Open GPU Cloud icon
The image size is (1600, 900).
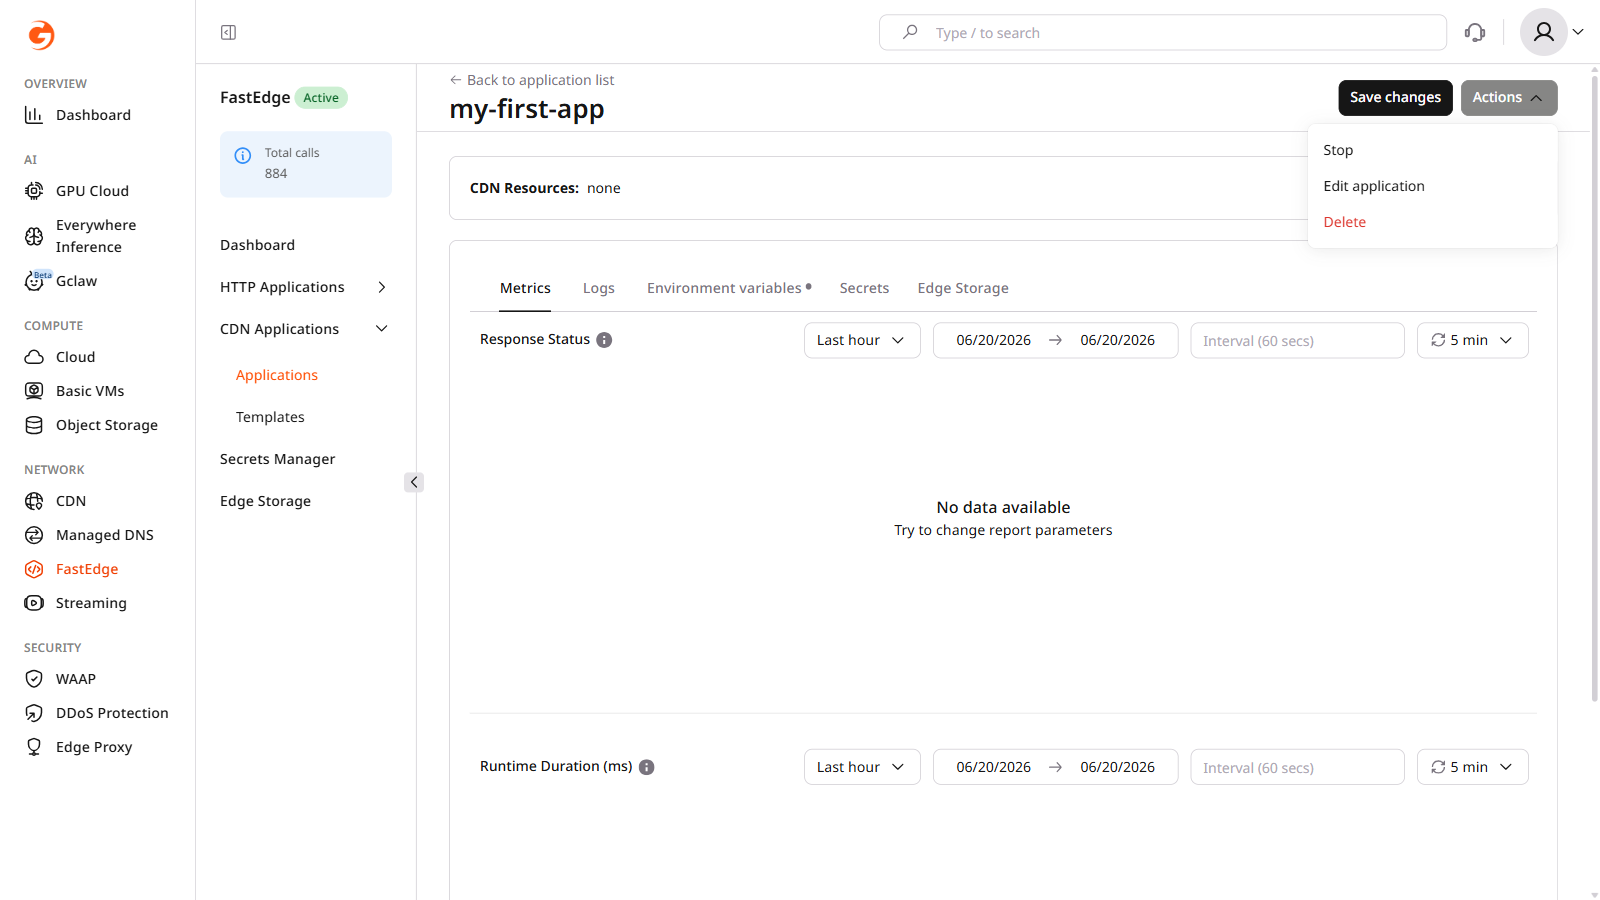point(34,191)
